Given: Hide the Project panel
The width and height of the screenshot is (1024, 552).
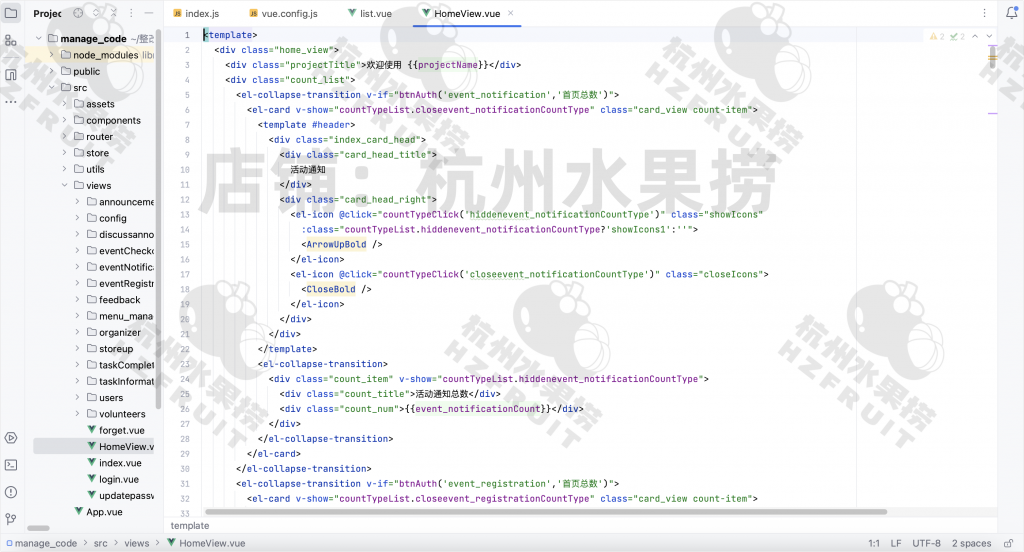Looking at the screenshot, I should tap(149, 13).
